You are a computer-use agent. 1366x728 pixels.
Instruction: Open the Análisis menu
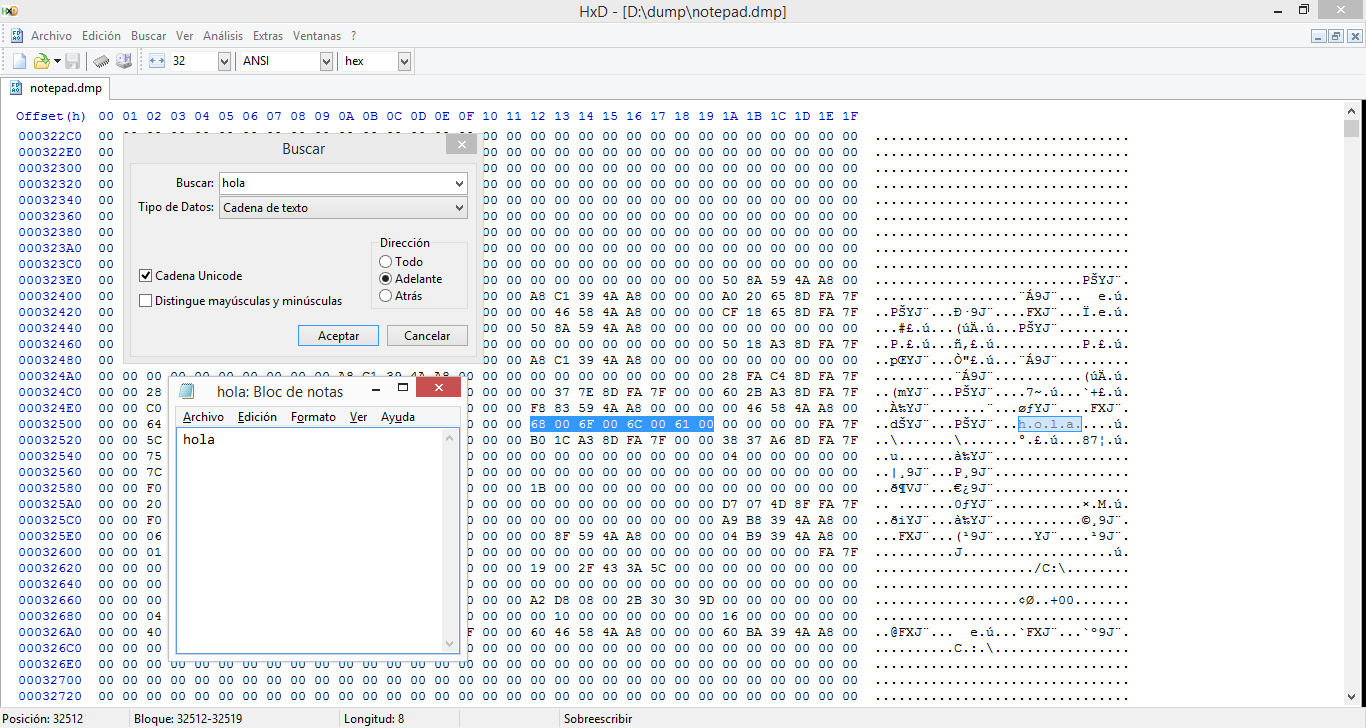tap(222, 36)
